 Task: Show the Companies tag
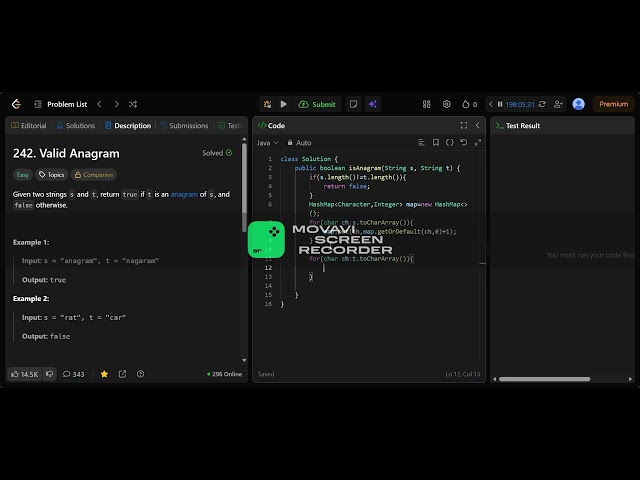(x=94, y=175)
